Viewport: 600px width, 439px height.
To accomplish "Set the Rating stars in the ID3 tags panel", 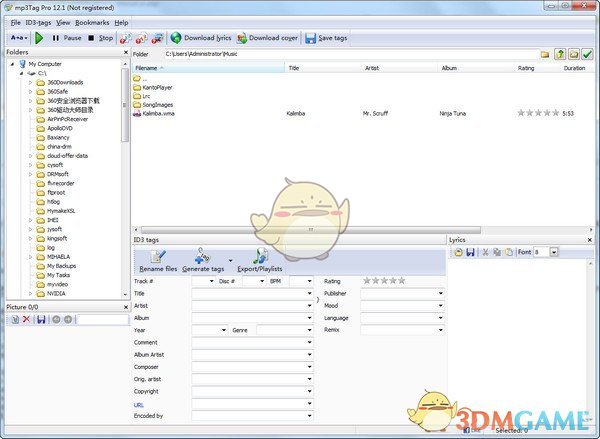I will (384, 281).
